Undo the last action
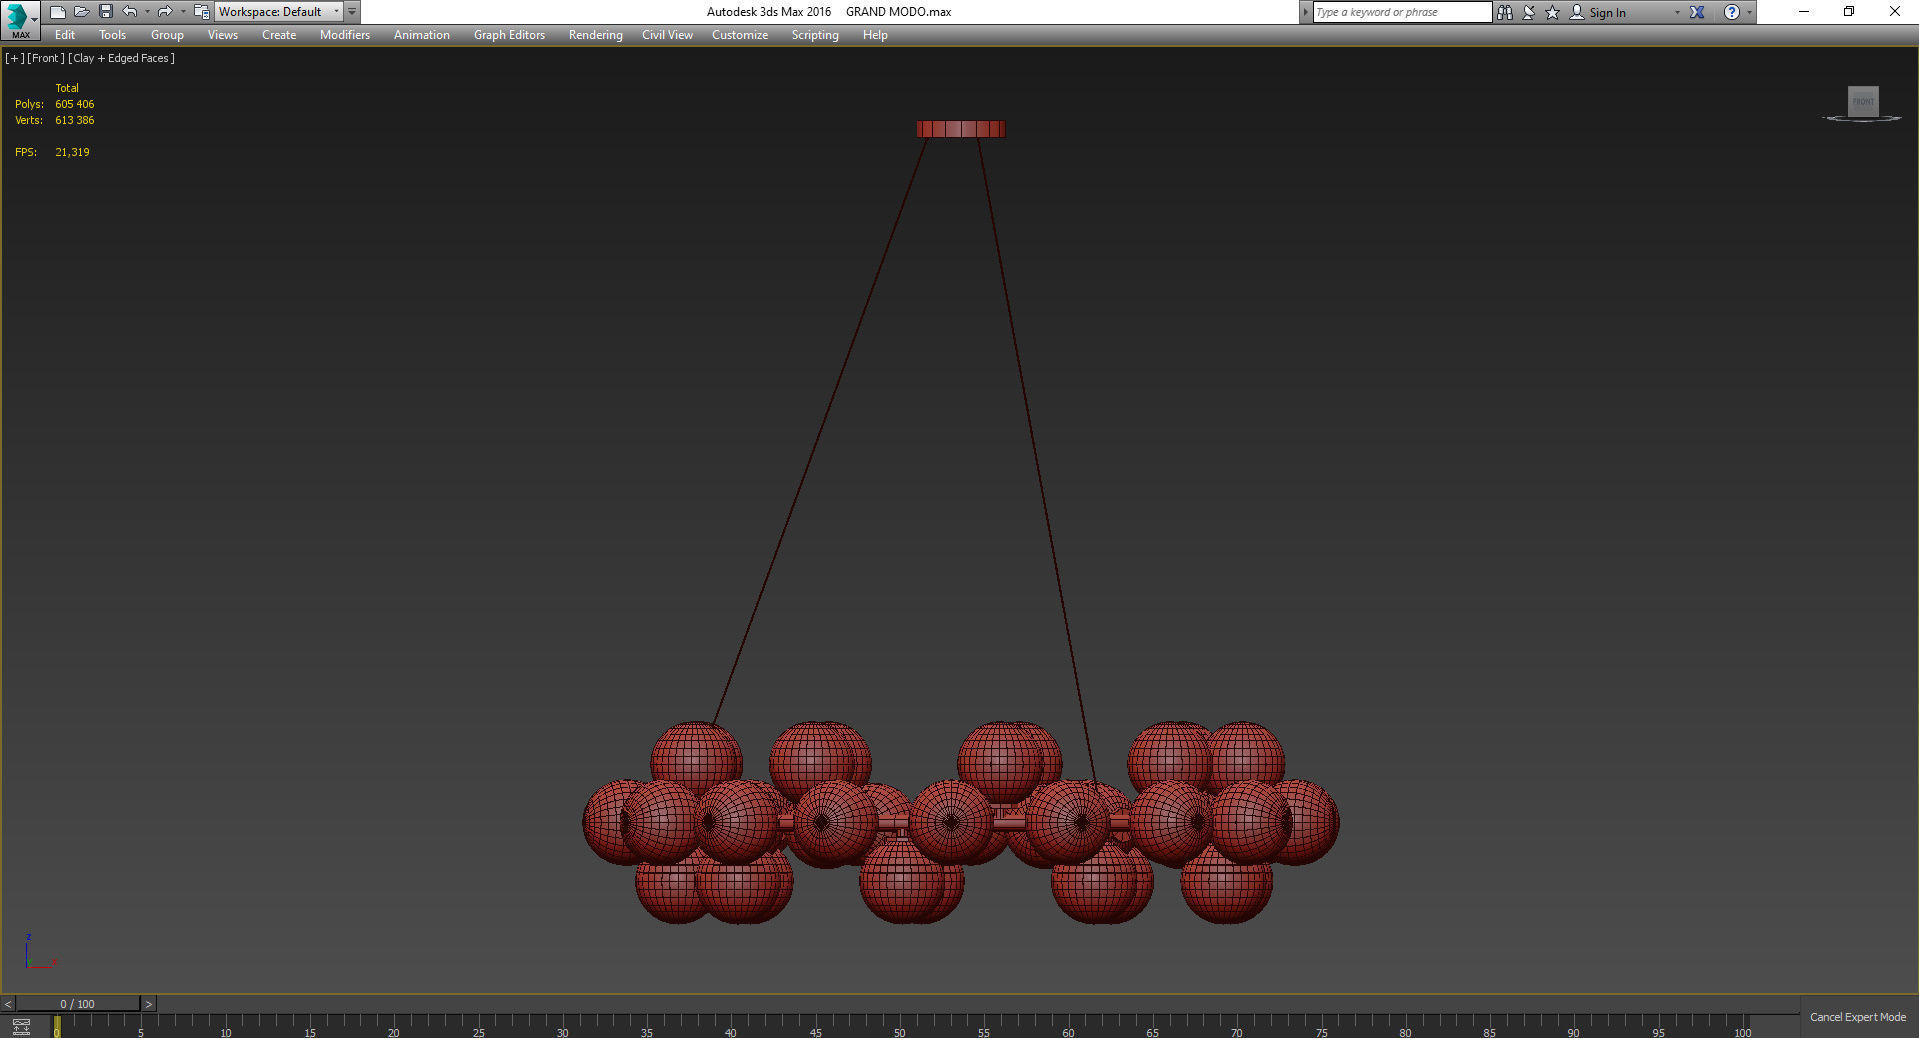 tap(130, 12)
